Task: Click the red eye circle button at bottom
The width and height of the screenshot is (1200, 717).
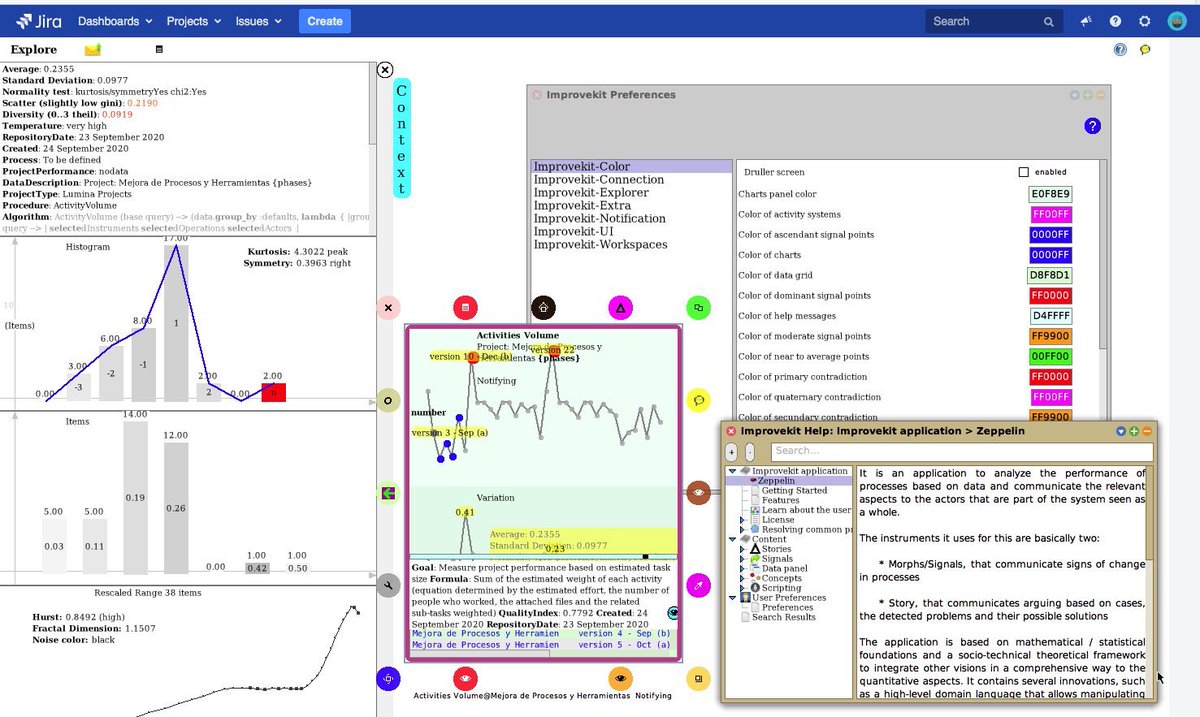Action: pyautogui.click(x=464, y=679)
